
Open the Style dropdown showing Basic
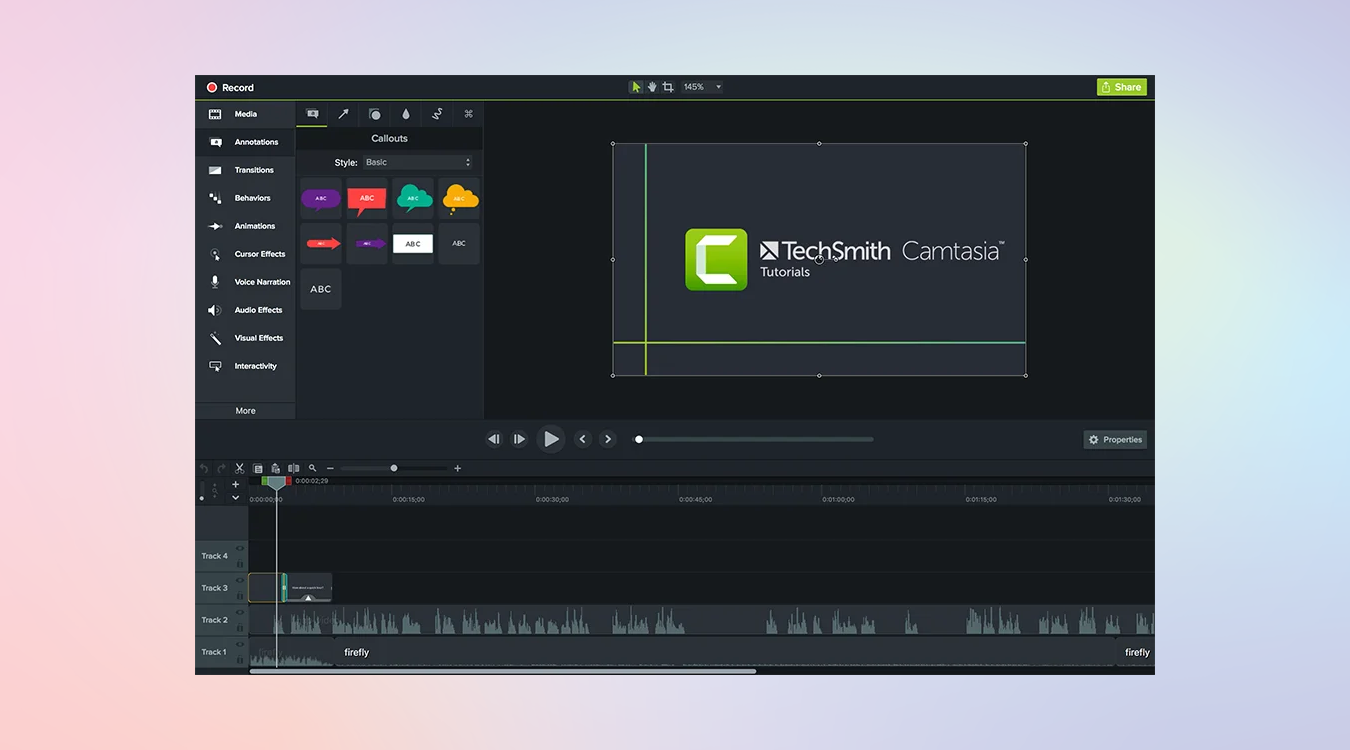coord(419,161)
